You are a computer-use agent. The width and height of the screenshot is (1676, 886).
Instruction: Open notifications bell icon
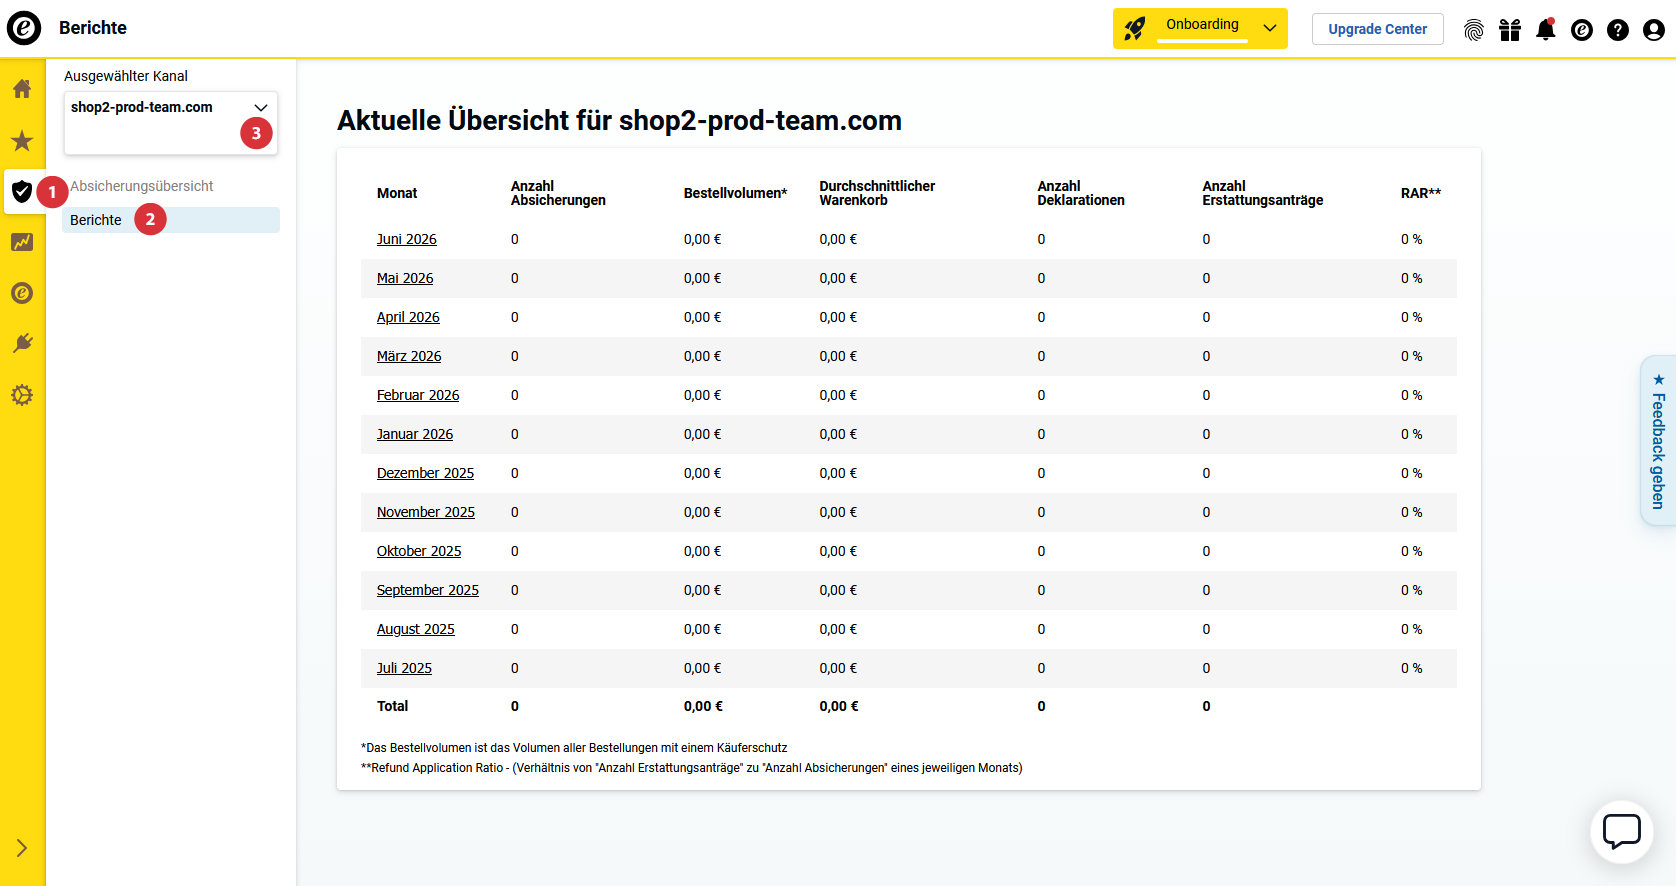[x=1546, y=29]
